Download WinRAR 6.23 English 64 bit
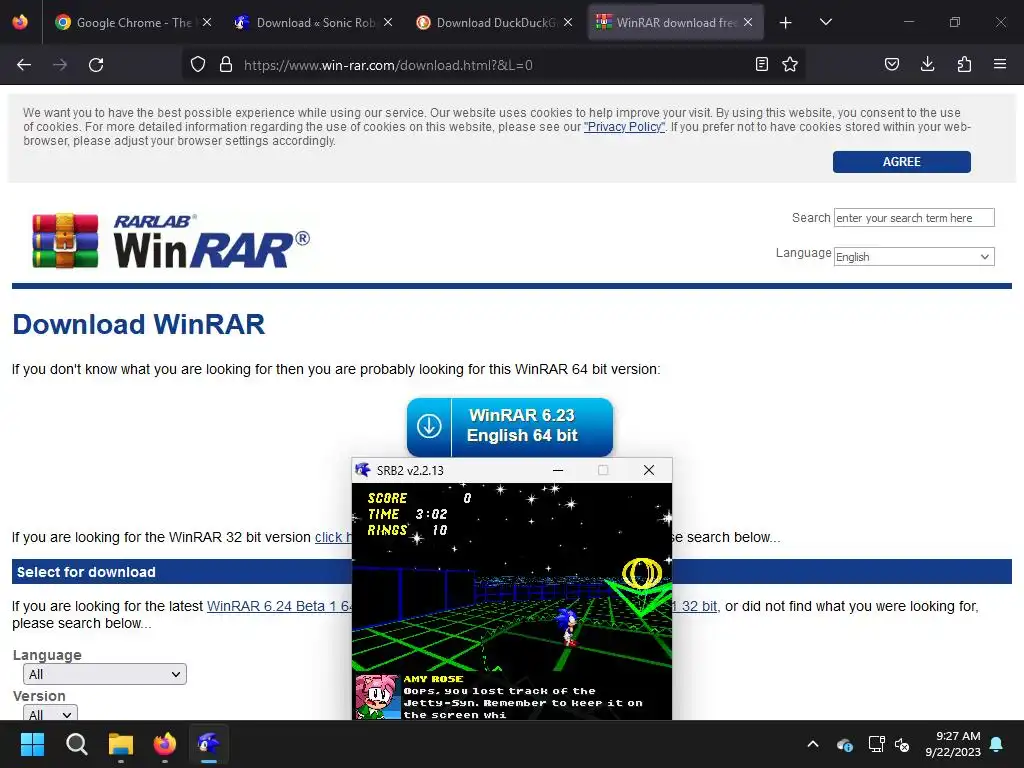The width and height of the screenshot is (1024, 768). coord(509,426)
